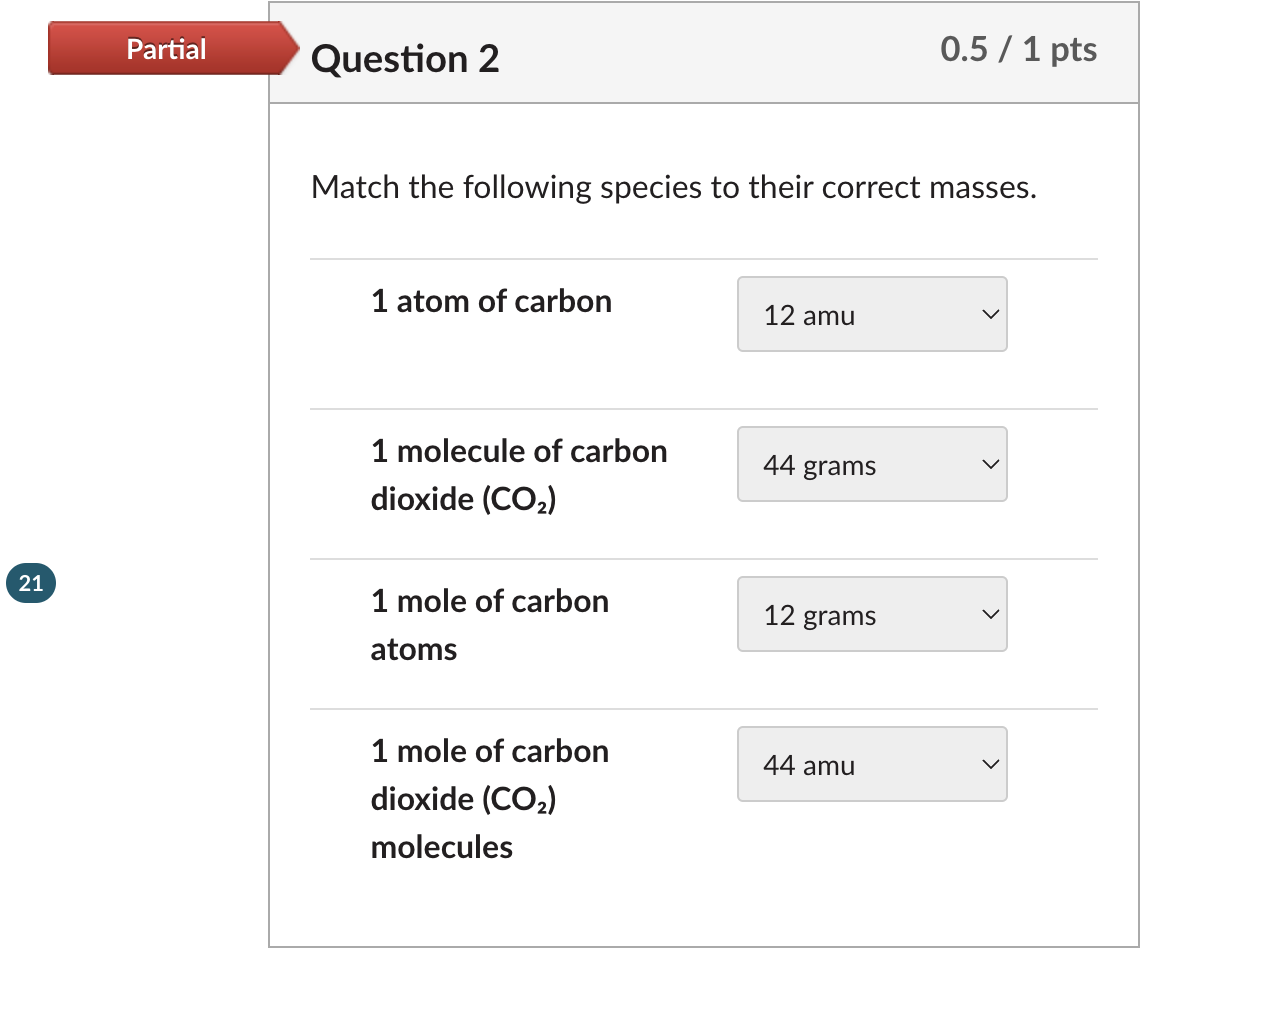Click the 0.5 / 1 pts score
The height and width of the screenshot is (1022, 1276).
1018,49
